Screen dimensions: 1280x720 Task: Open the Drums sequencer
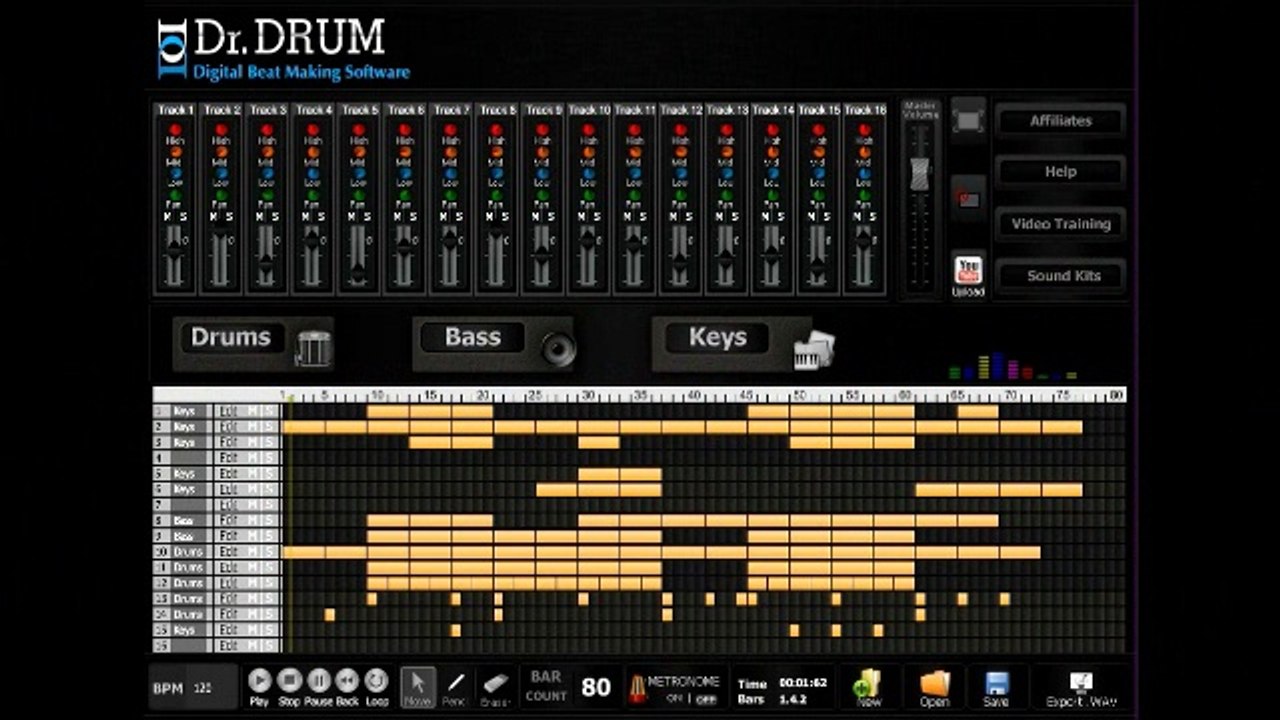click(x=231, y=337)
